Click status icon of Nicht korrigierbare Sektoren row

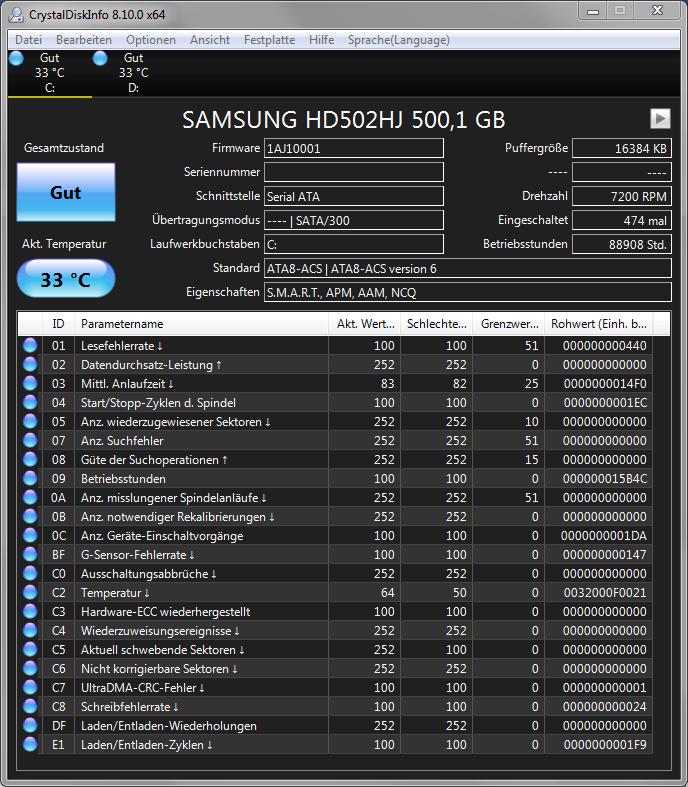point(30,669)
